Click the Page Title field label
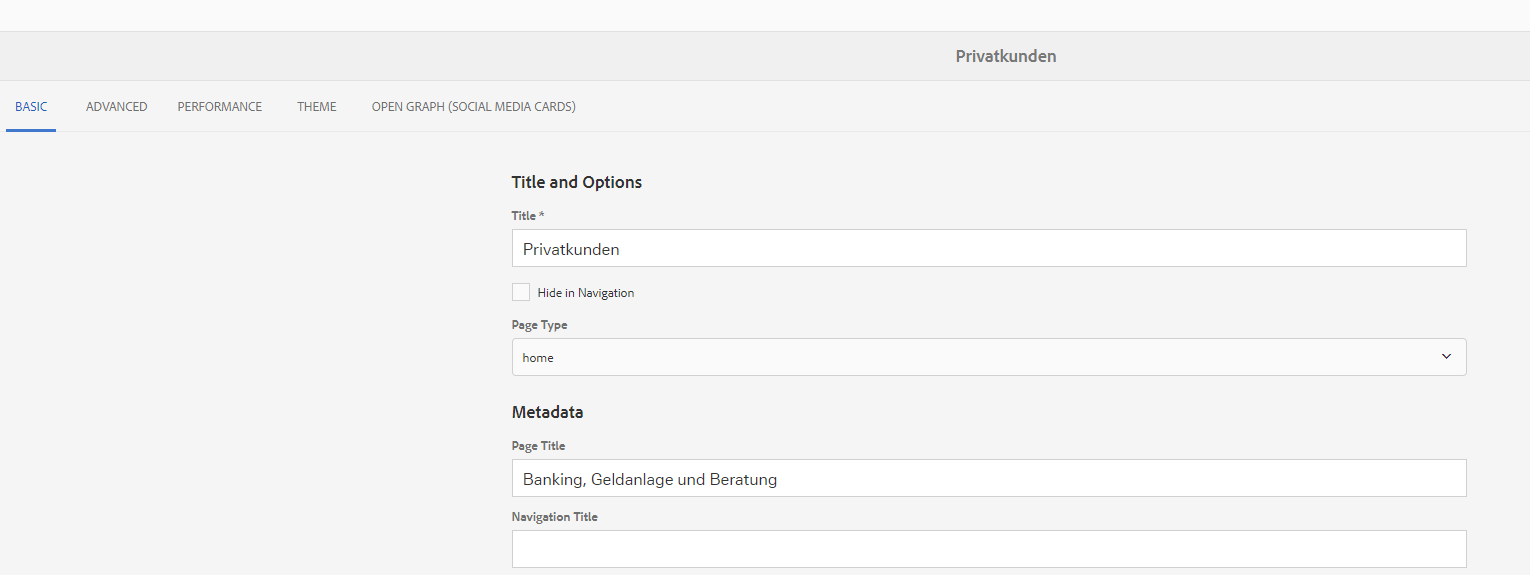1530x575 pixels. [x=538, y=446]
